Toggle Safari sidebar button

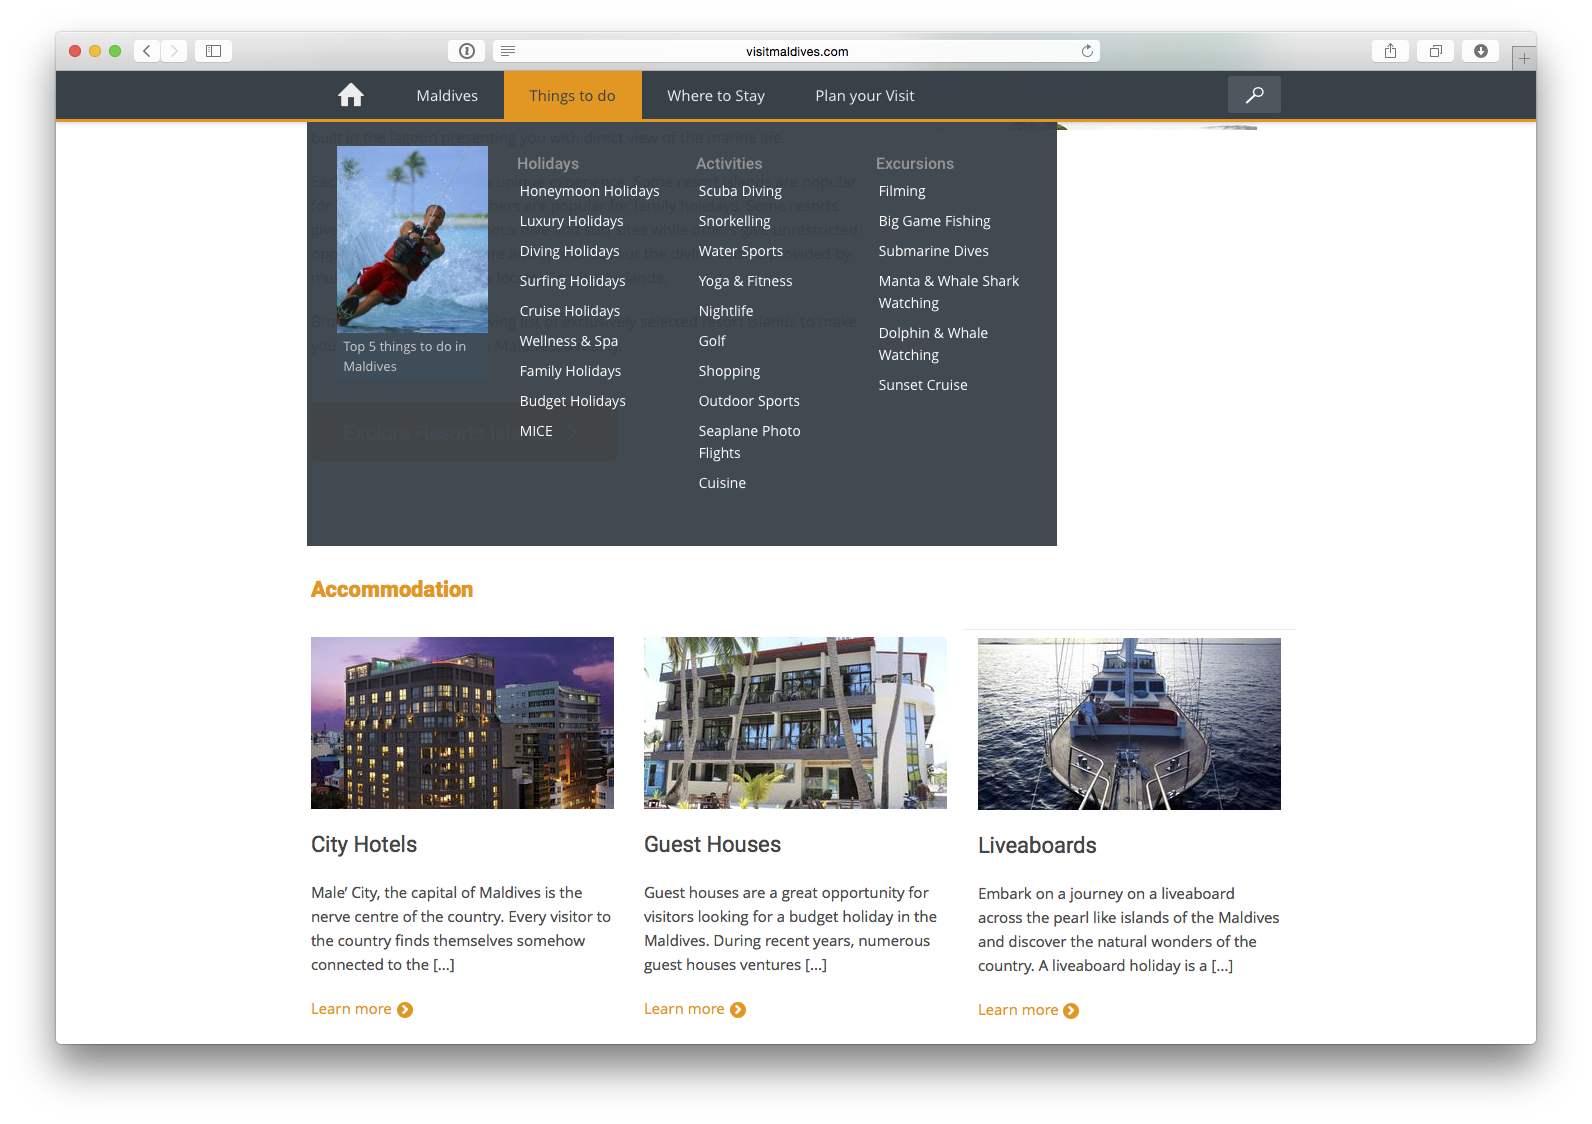point(213,51)
